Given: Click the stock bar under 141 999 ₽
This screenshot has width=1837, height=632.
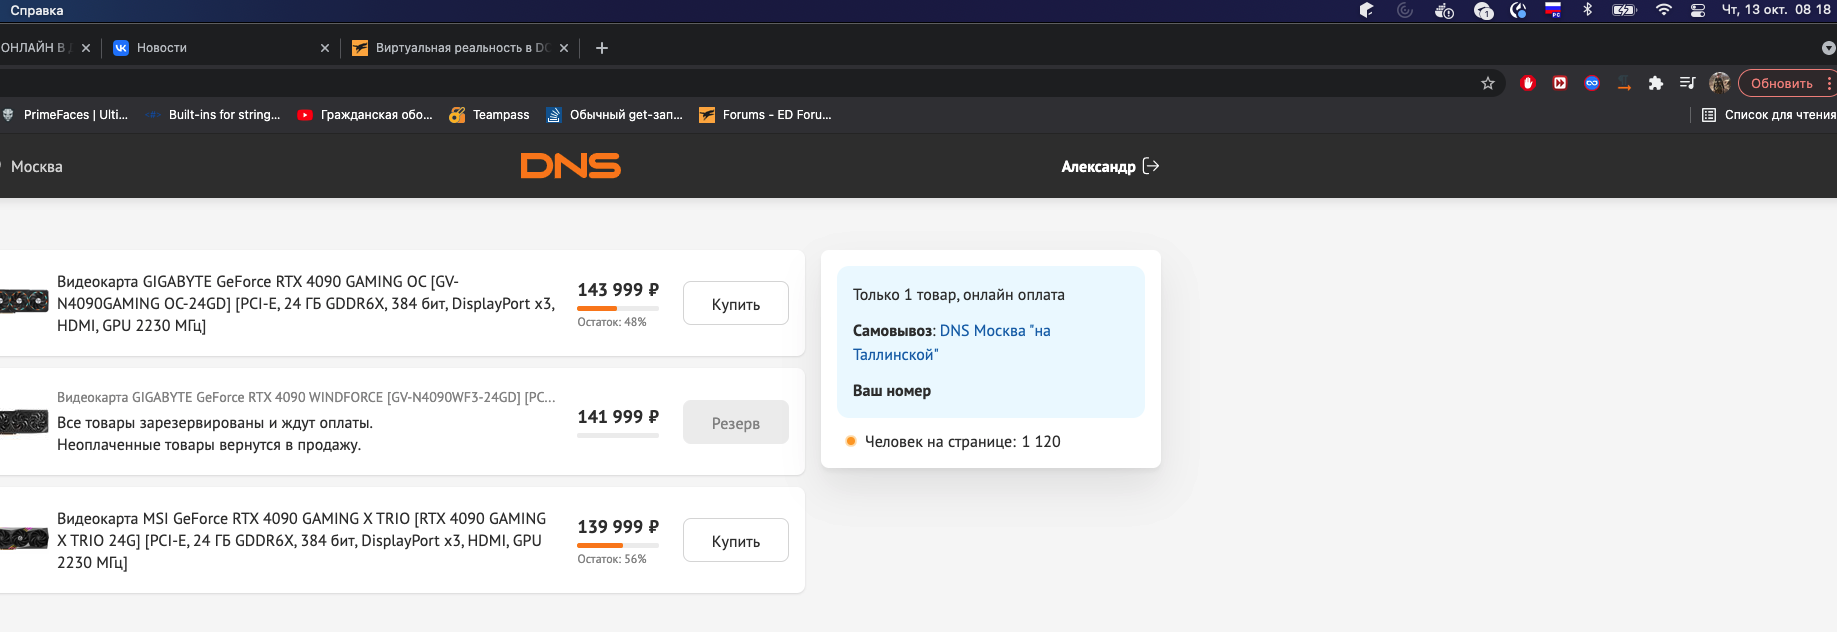Looking at the screenshot, I should tap(618, 435).
